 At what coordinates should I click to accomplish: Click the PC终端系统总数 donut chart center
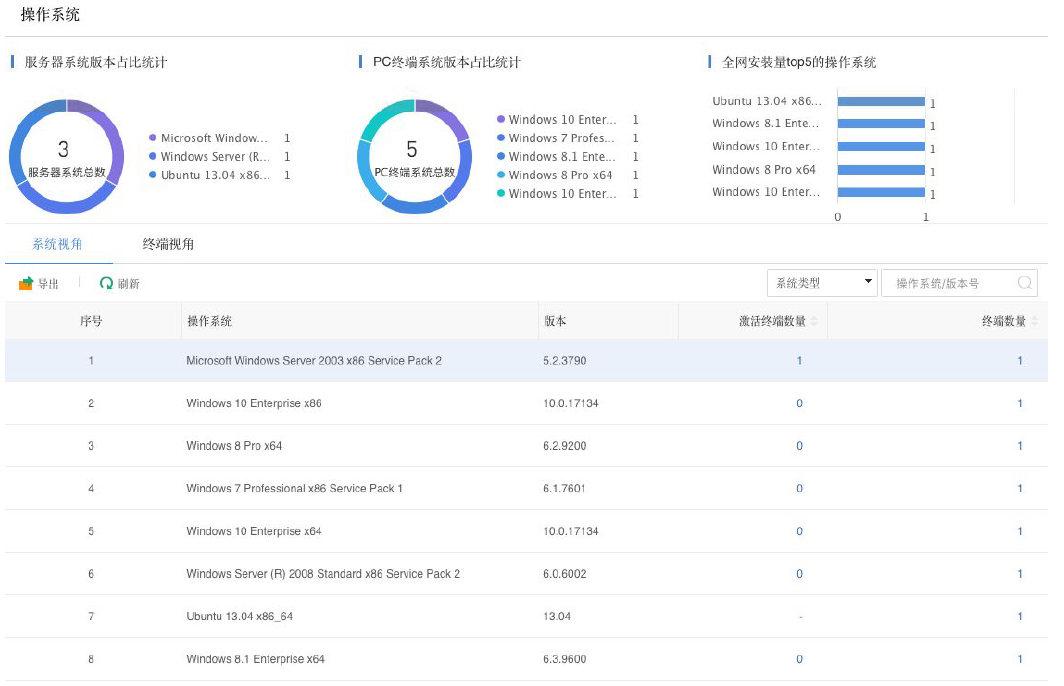coord(415,157)
